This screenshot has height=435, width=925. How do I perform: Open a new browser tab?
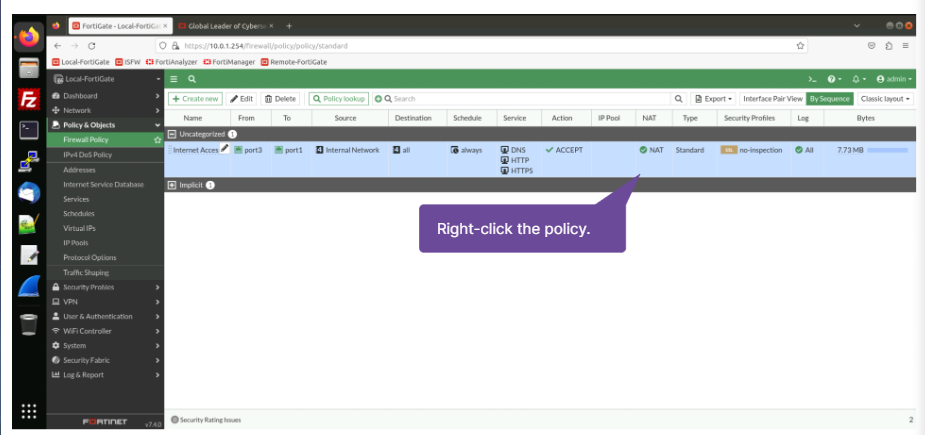288,26
